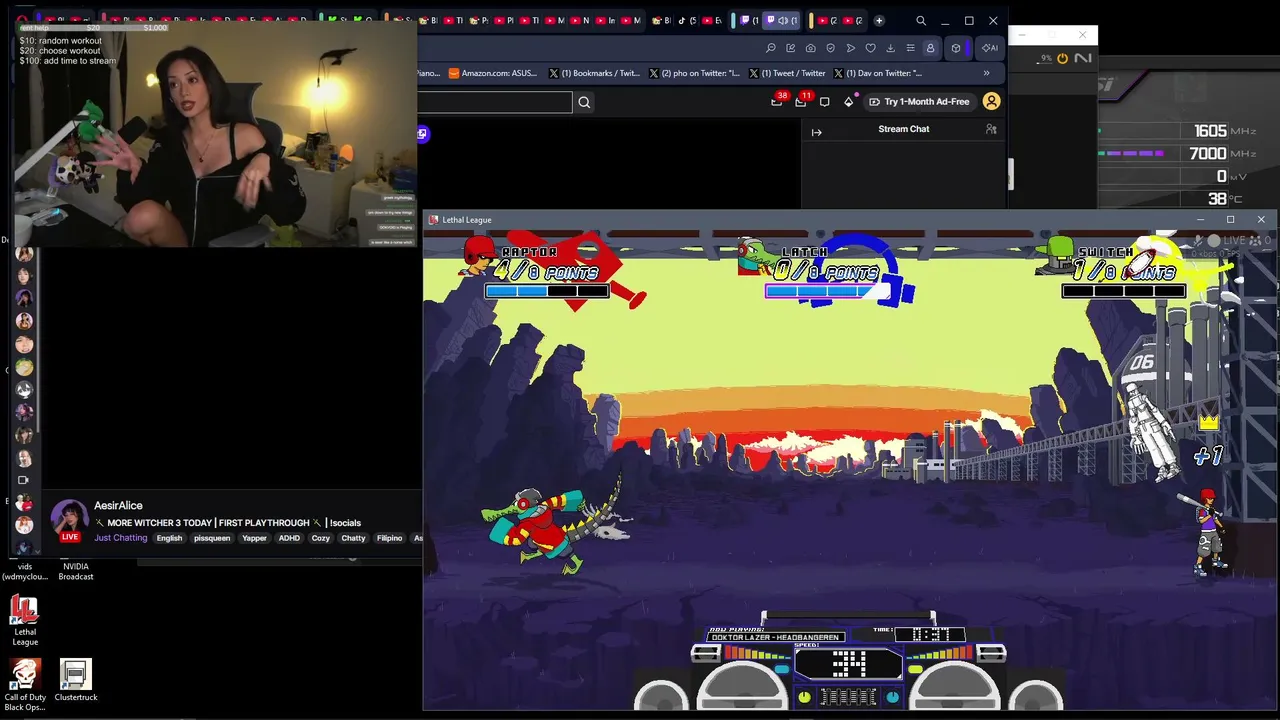Click the 1605 MHz reading in monitoring window
The image size is (1280, 720).
(x=1210, y=131)
